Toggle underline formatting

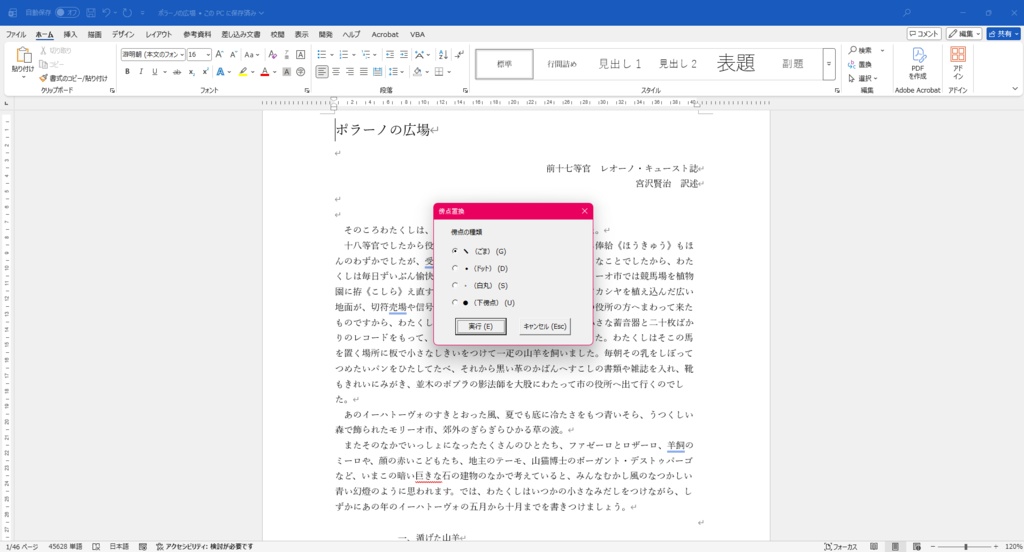(x=154, y=72)
